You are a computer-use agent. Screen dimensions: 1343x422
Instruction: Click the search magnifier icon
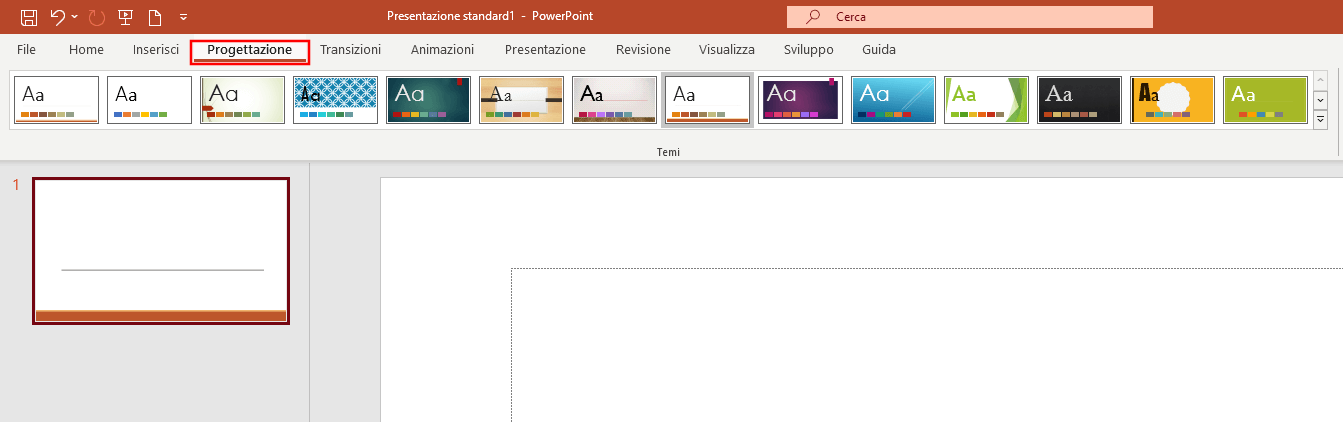point(813,17)
